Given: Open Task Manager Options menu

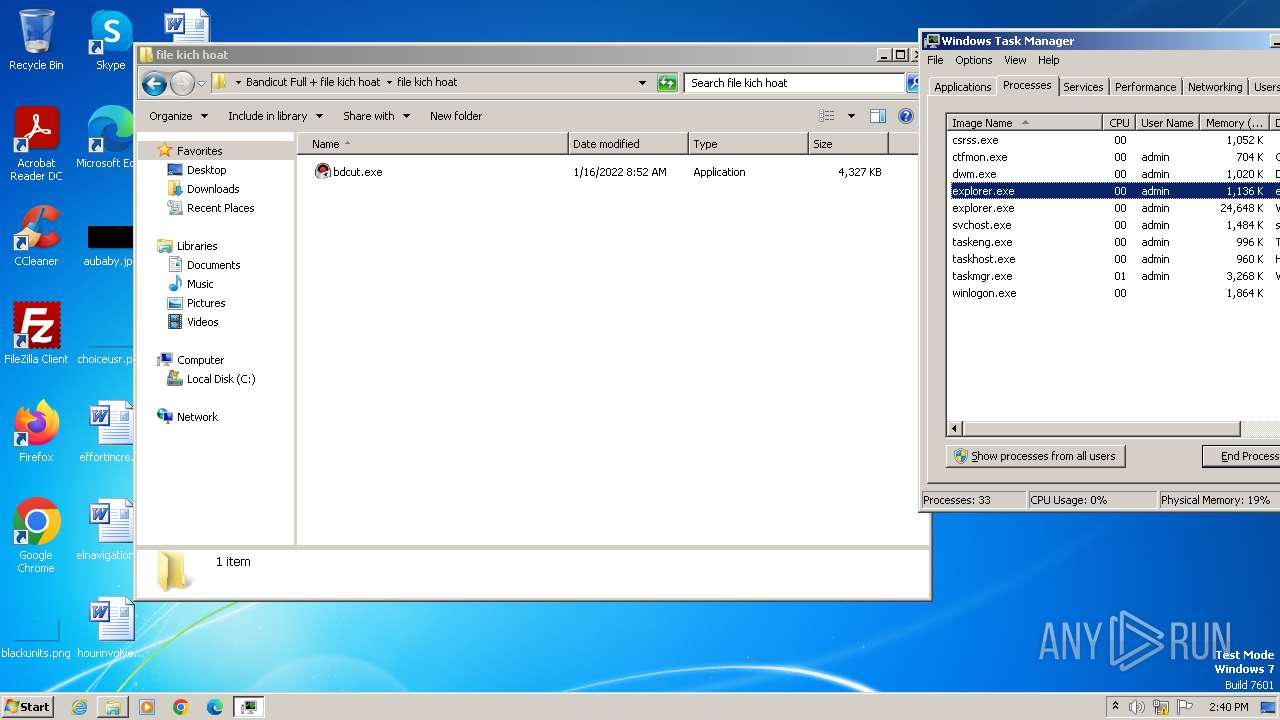Looking at the screenshot, I should pos(974,60).
